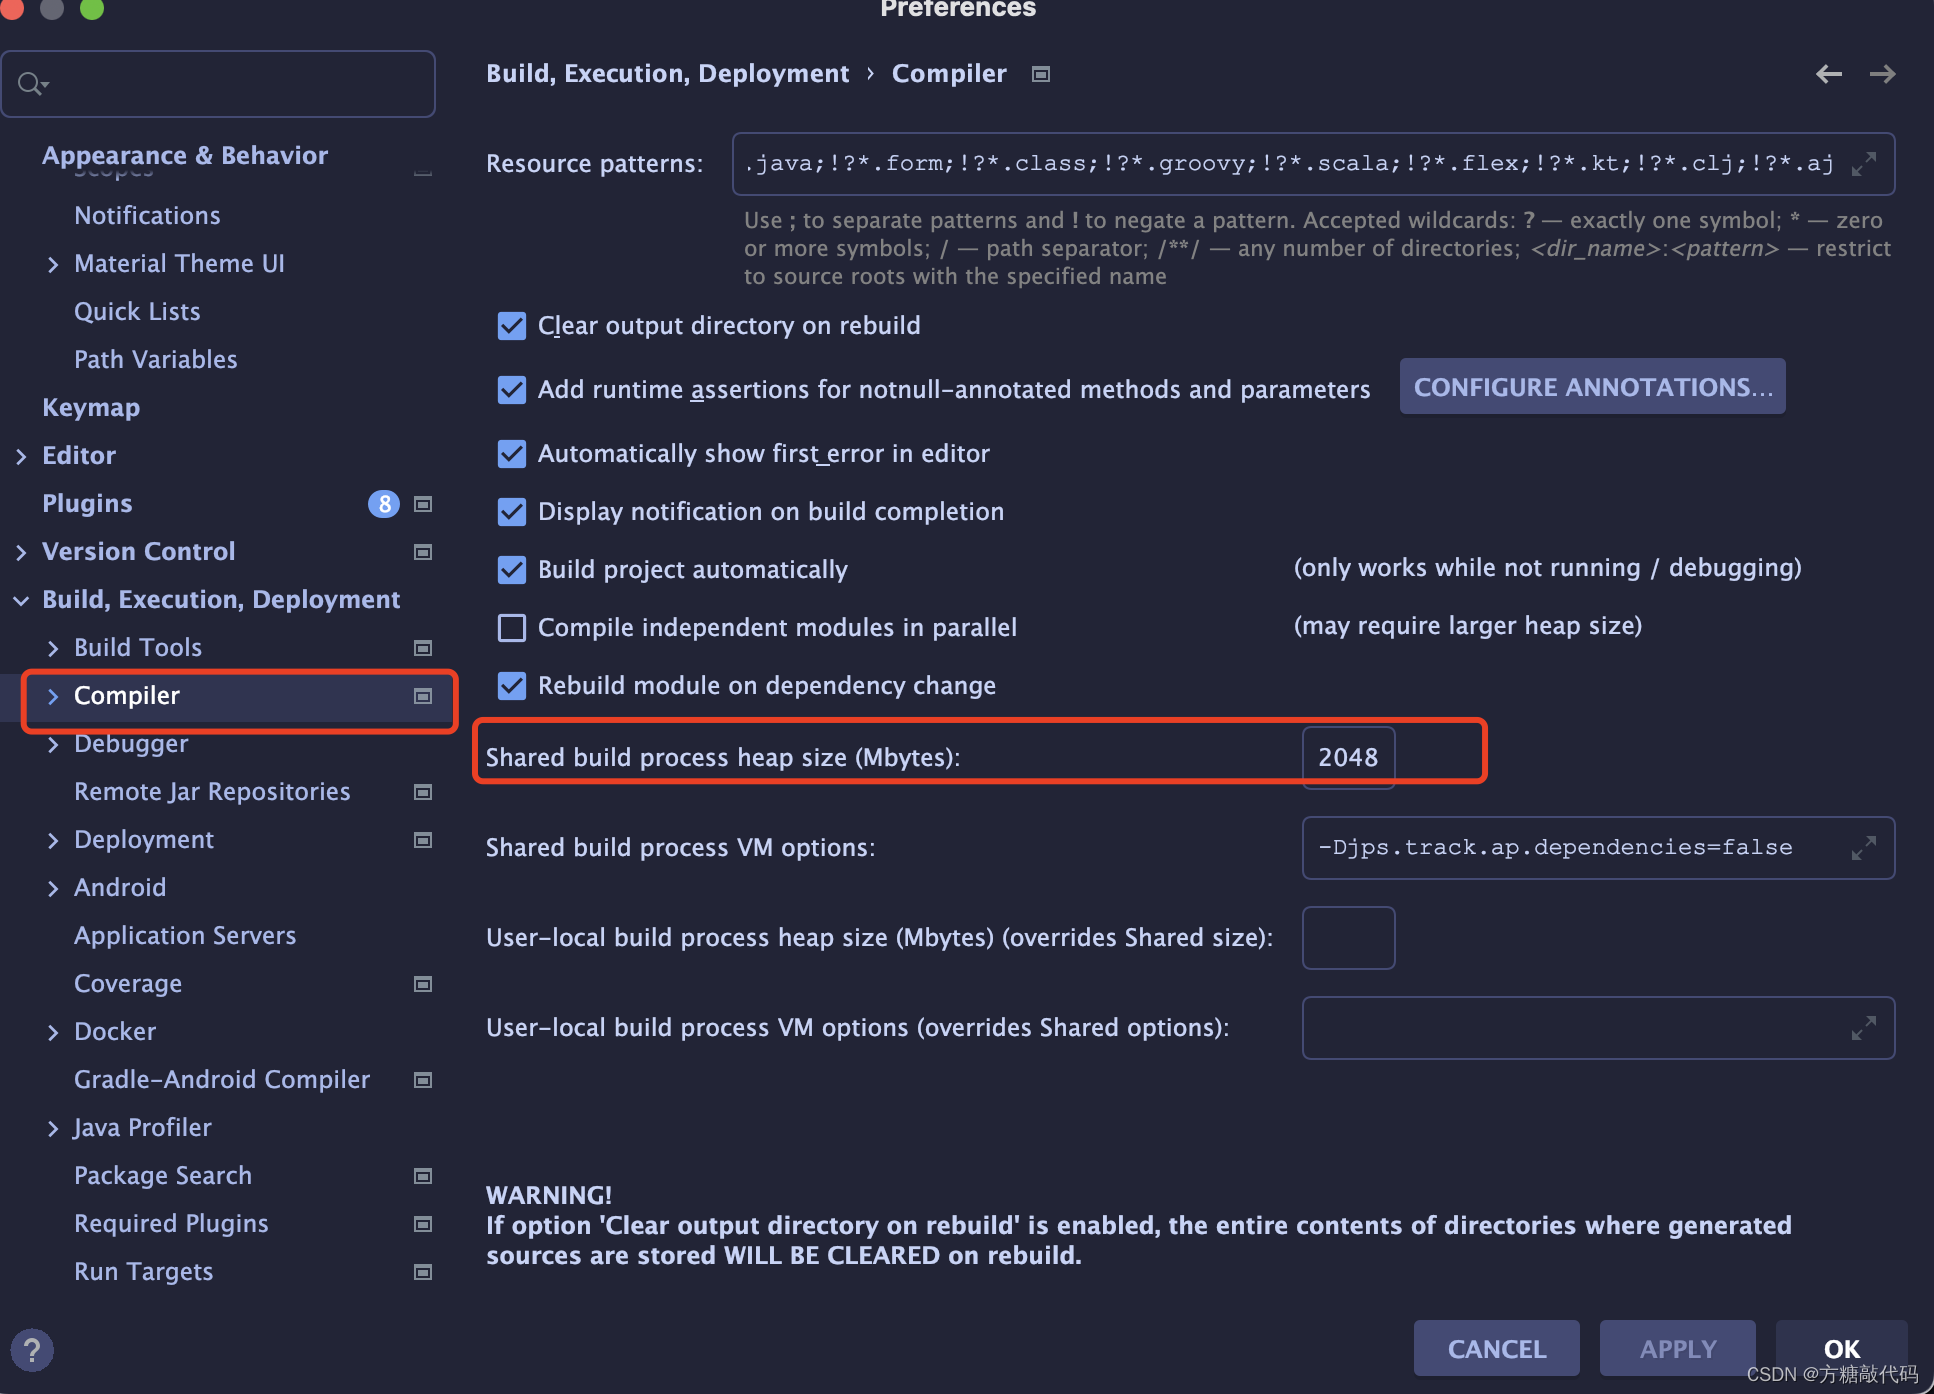Click the help question mark icon
Screen dimensions: 1934x1394
pos(32,1350)
